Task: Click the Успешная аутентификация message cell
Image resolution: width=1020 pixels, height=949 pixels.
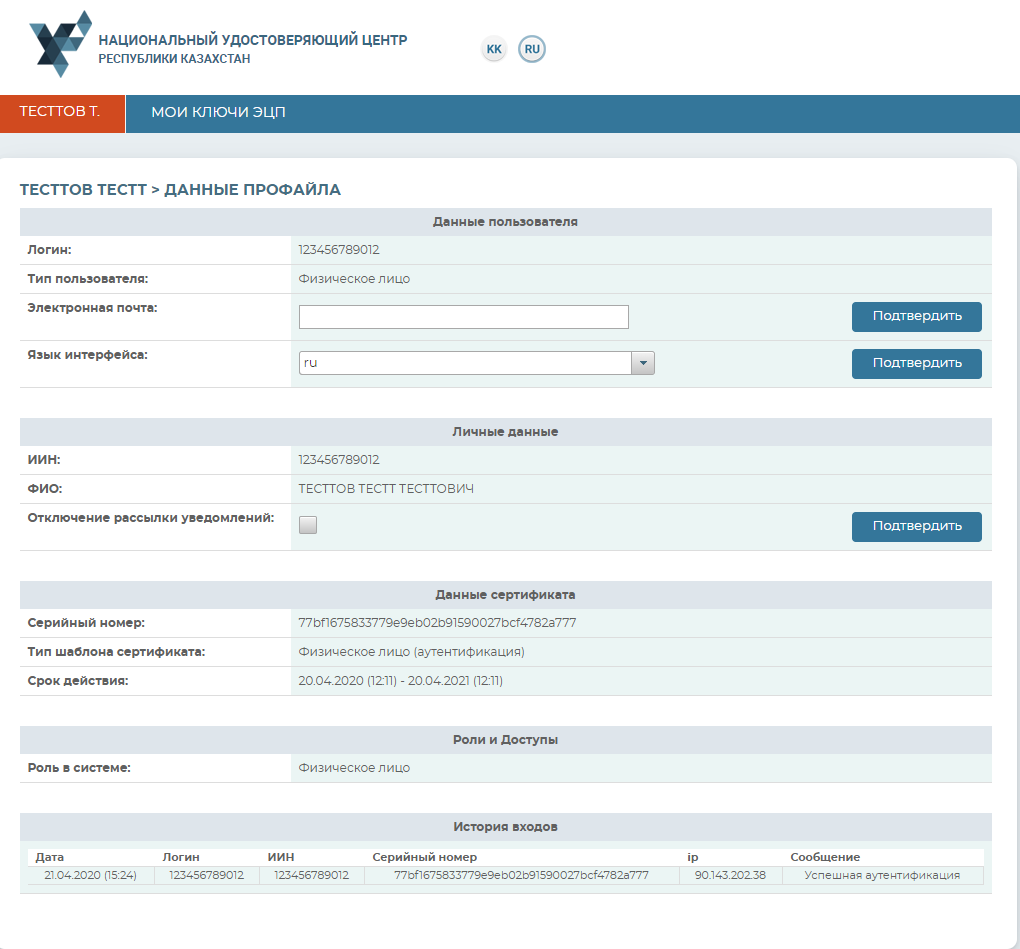Action: click(x=882, y=875)
